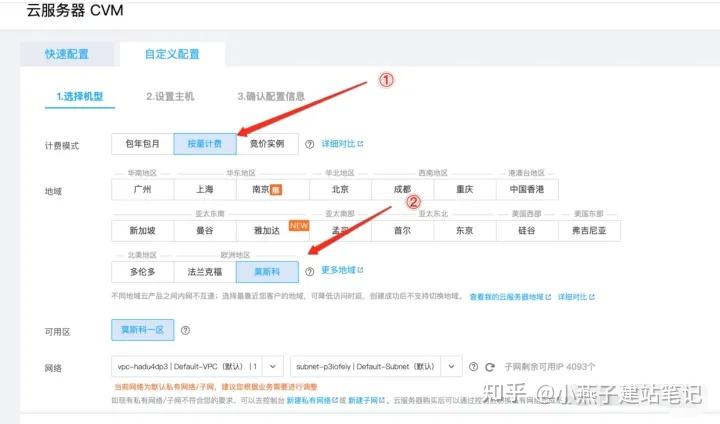
Task: Open 详细对比 link after 查看我的云服务器地域
Action: 576,297
